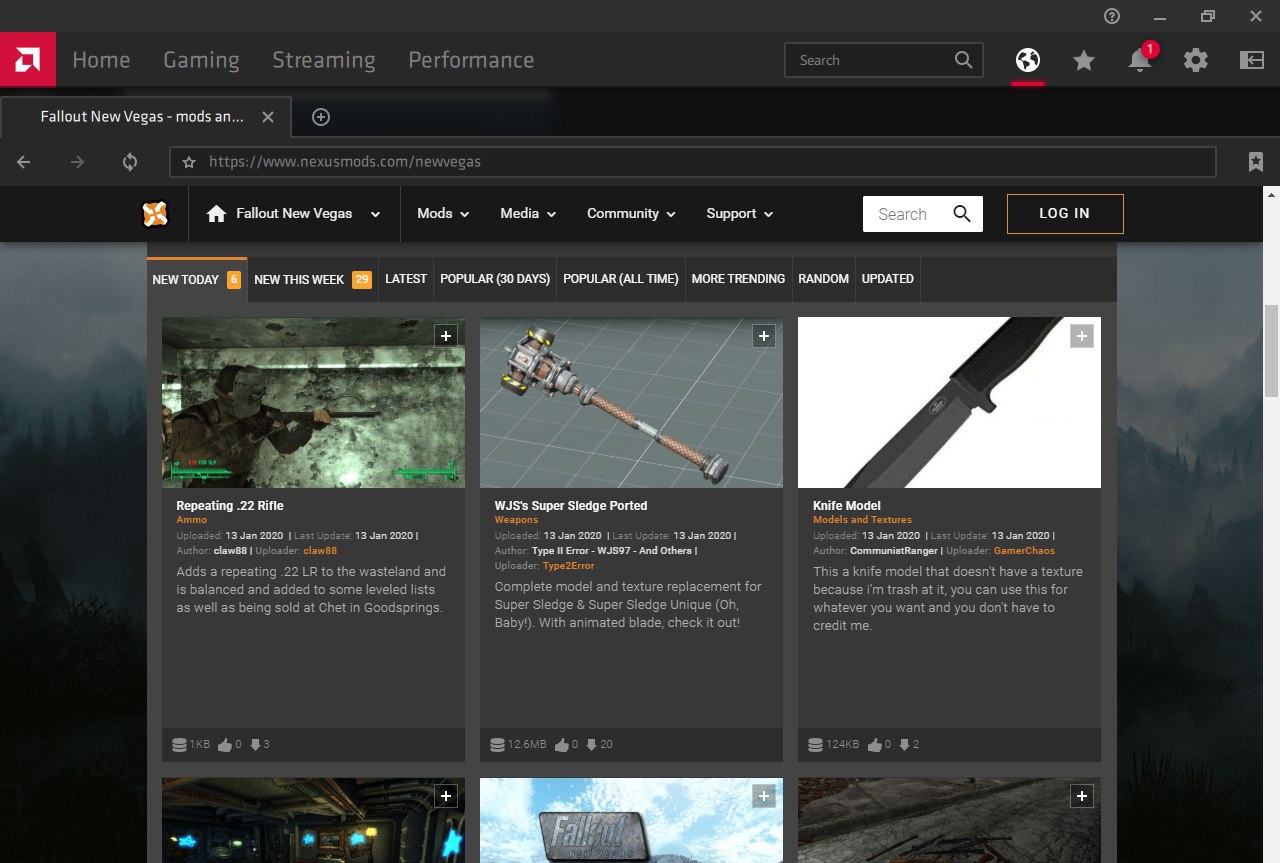Expand the Fallout New Vegas game dropdown
The image size is (1280, 863).
(x=375, y=214)
